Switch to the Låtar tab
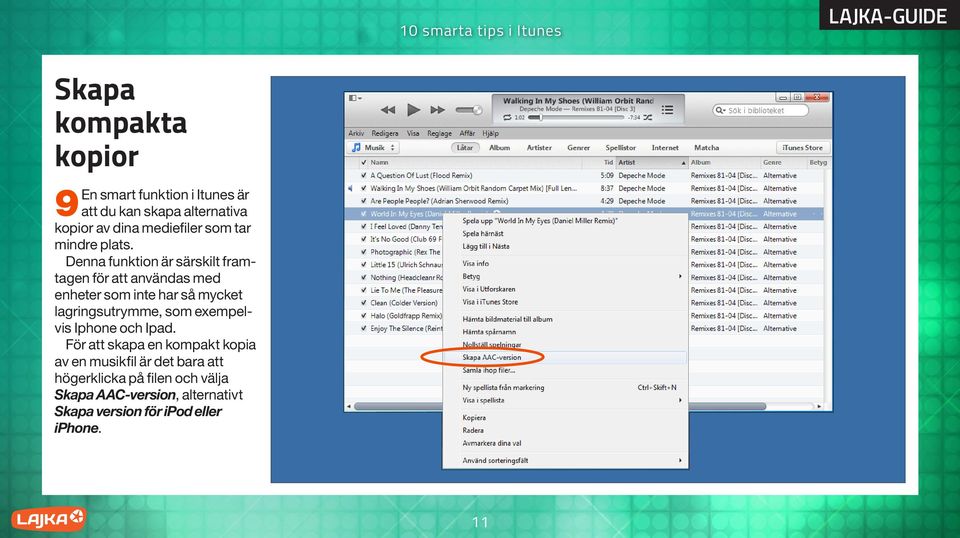 [x=465, y=148]
